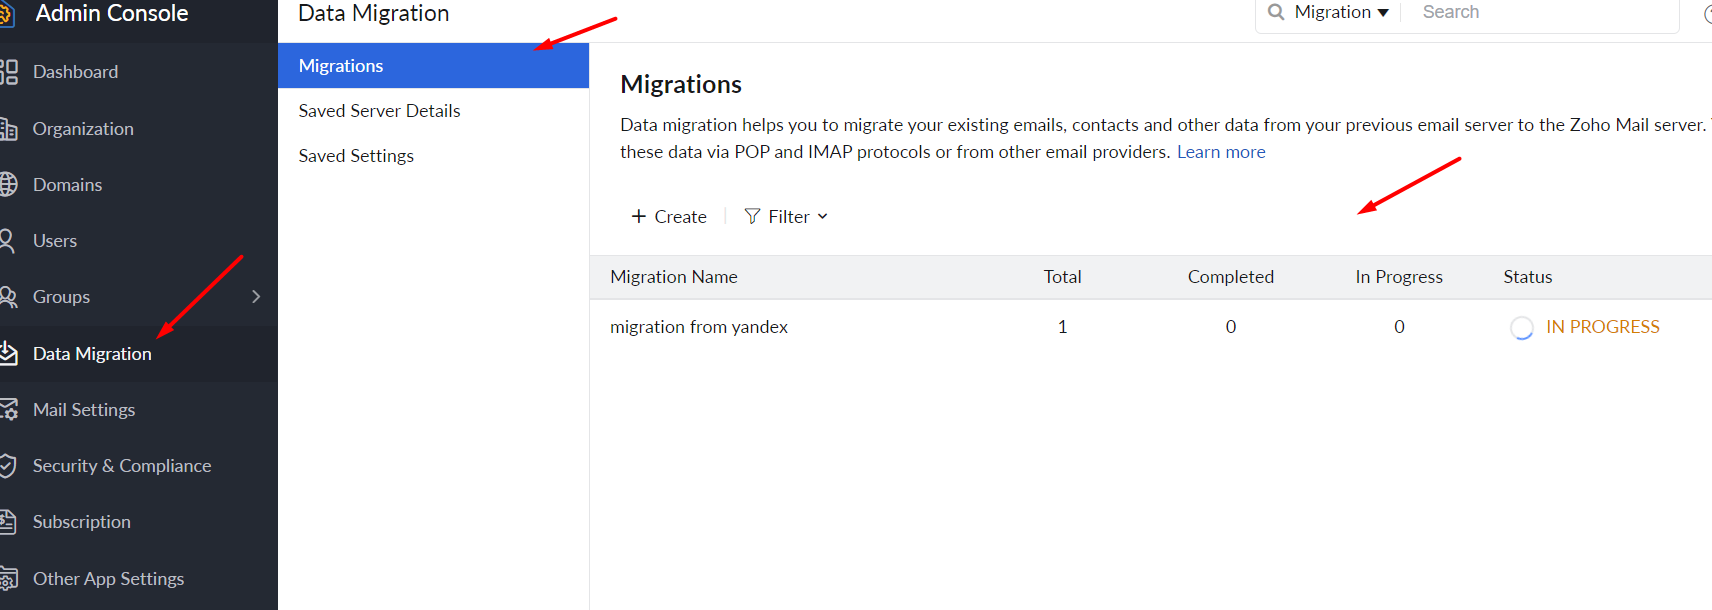The width and height of the screenshot is (1712, 610).
Task: Click the Users person icon
Action: (7, 241)
